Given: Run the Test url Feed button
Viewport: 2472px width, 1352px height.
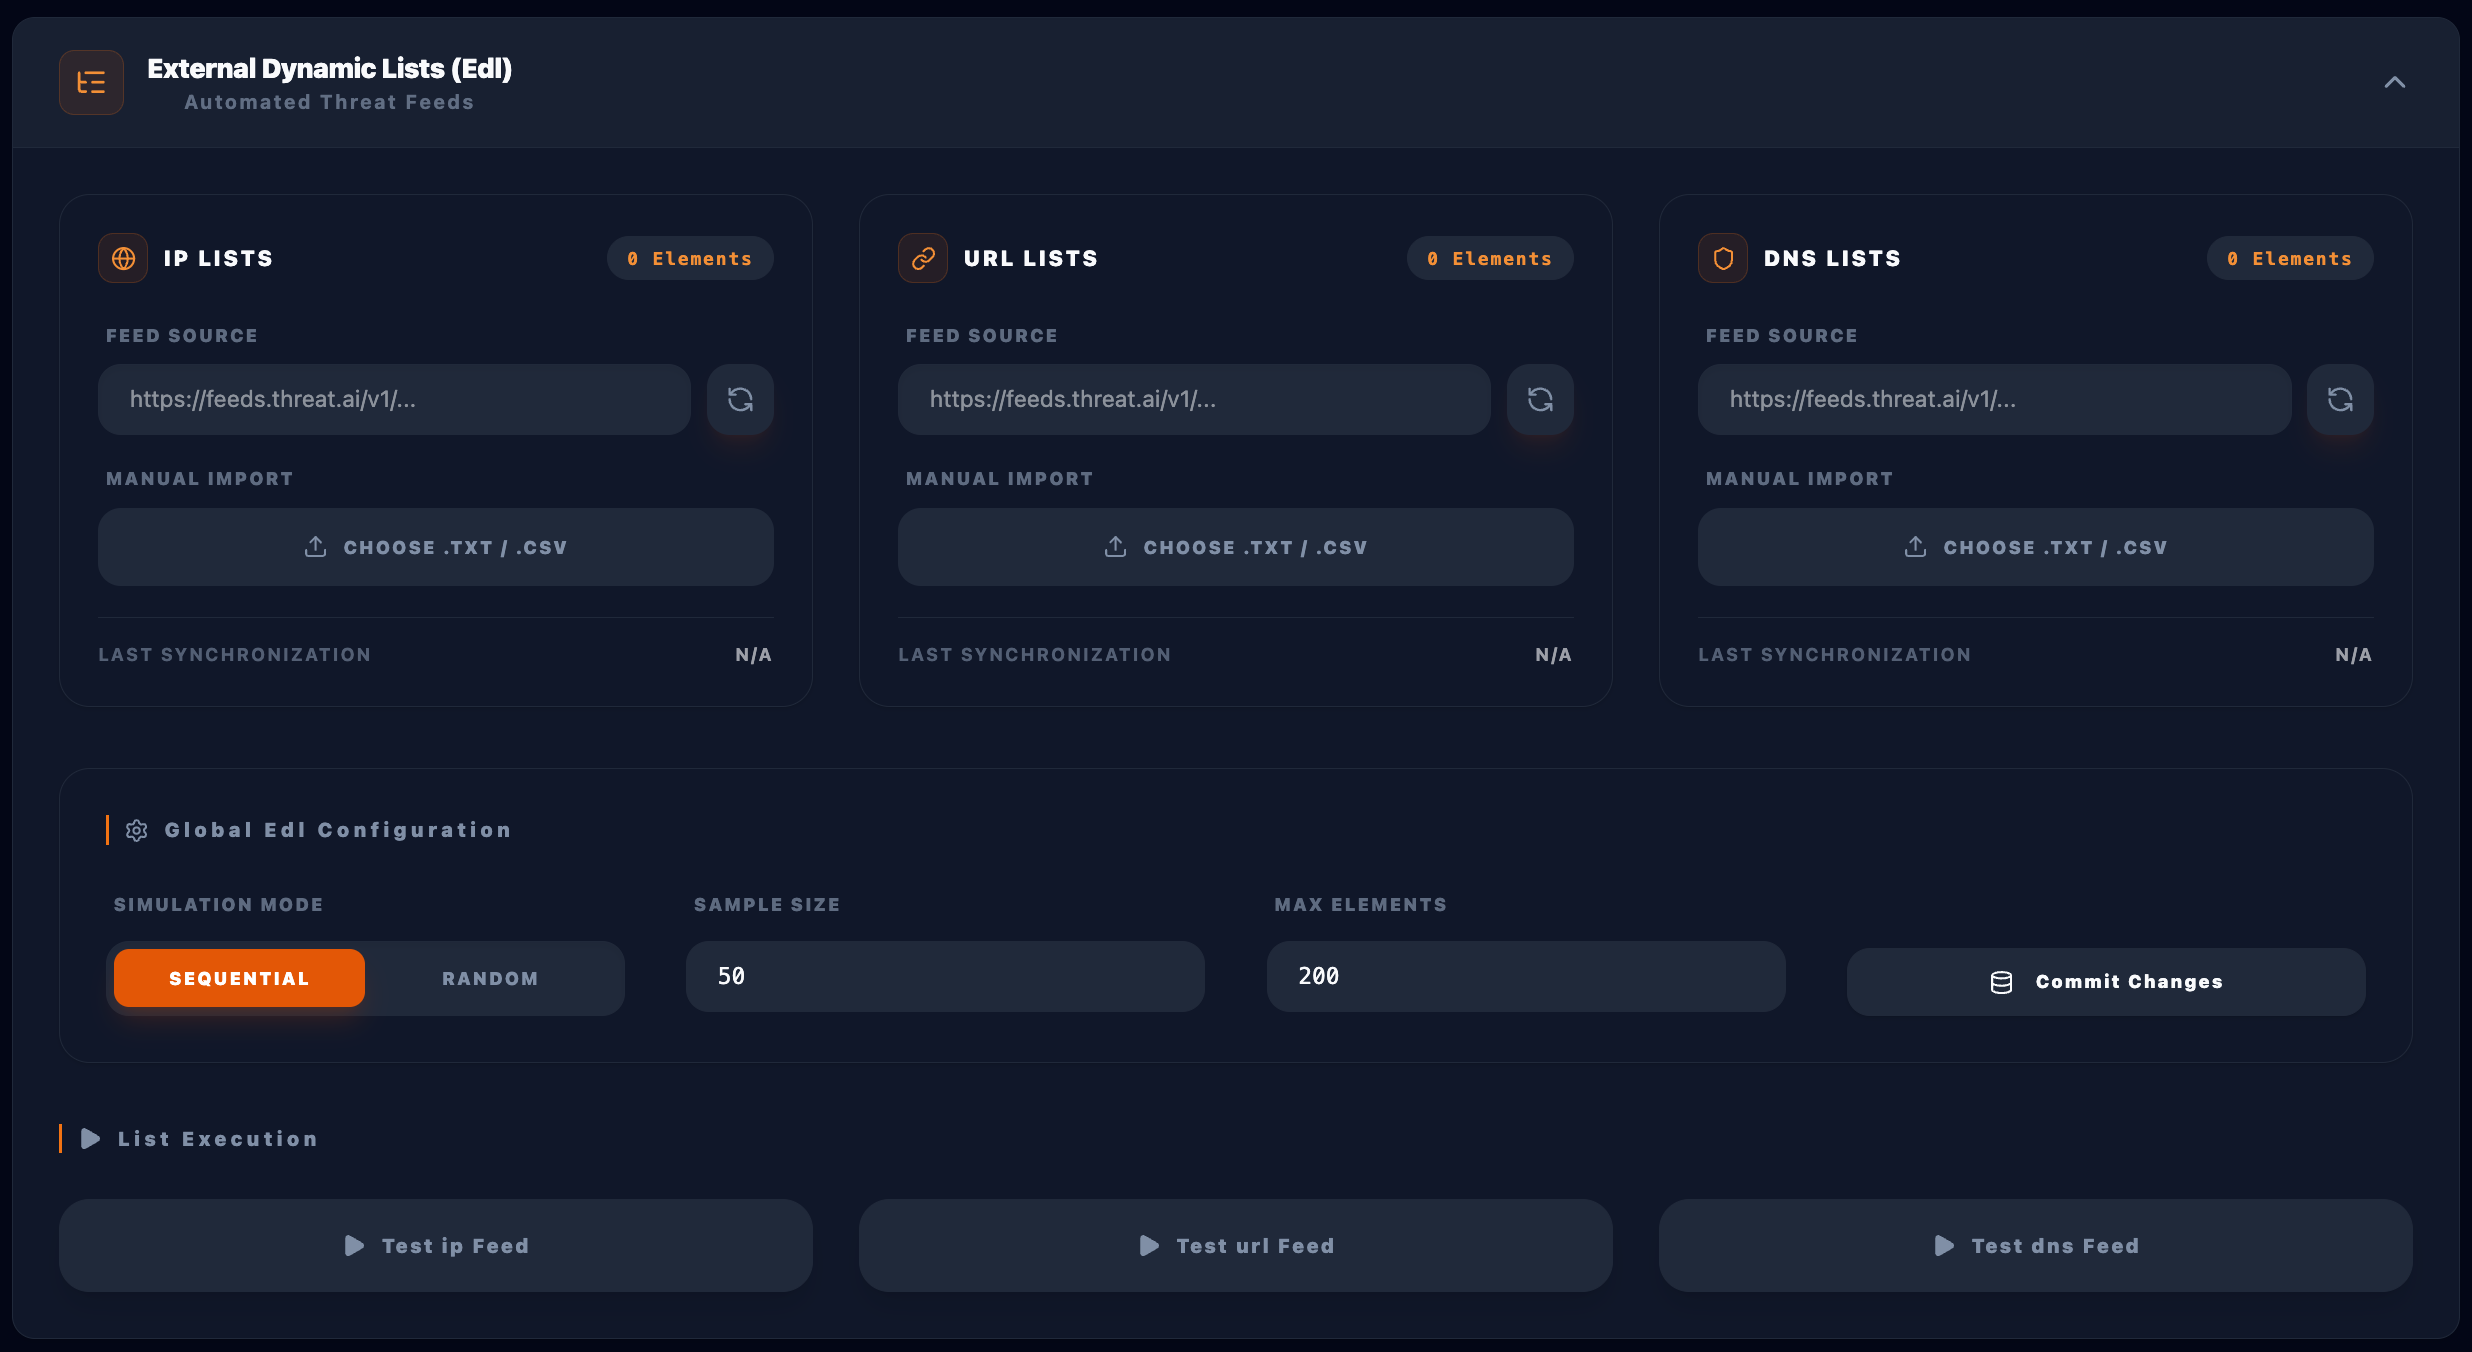Looking at the screenshot, I should pyautogui.click(x=1236, y=1245).
